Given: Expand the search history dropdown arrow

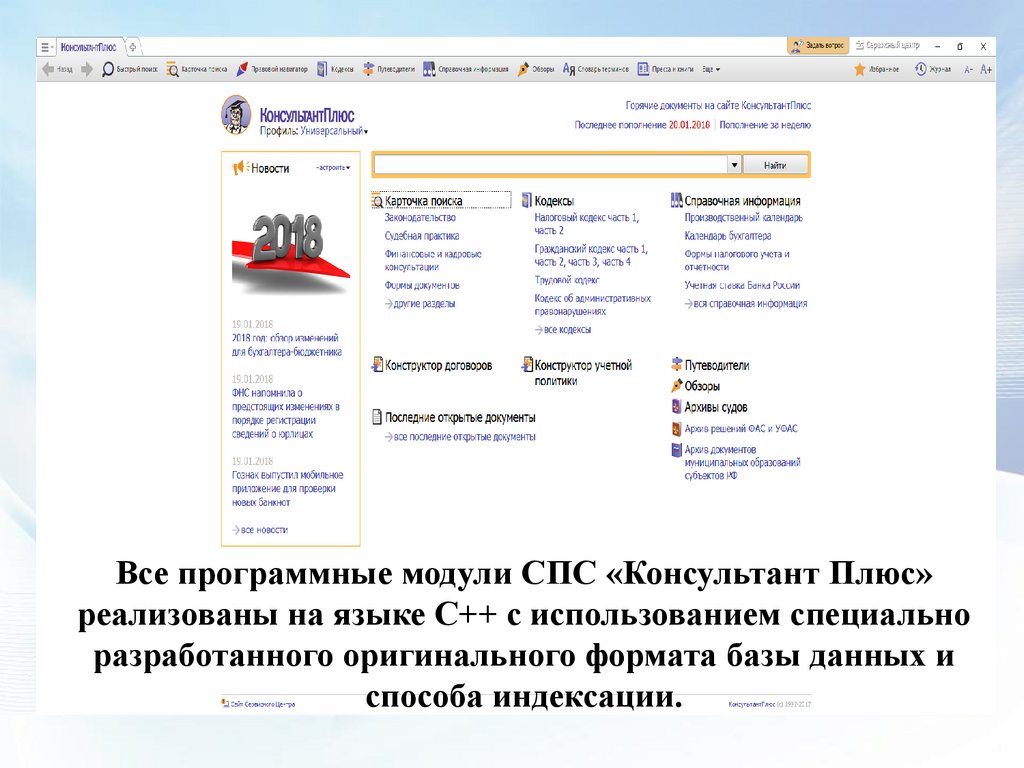Looking at the screenshot, I should pos(734,165).
